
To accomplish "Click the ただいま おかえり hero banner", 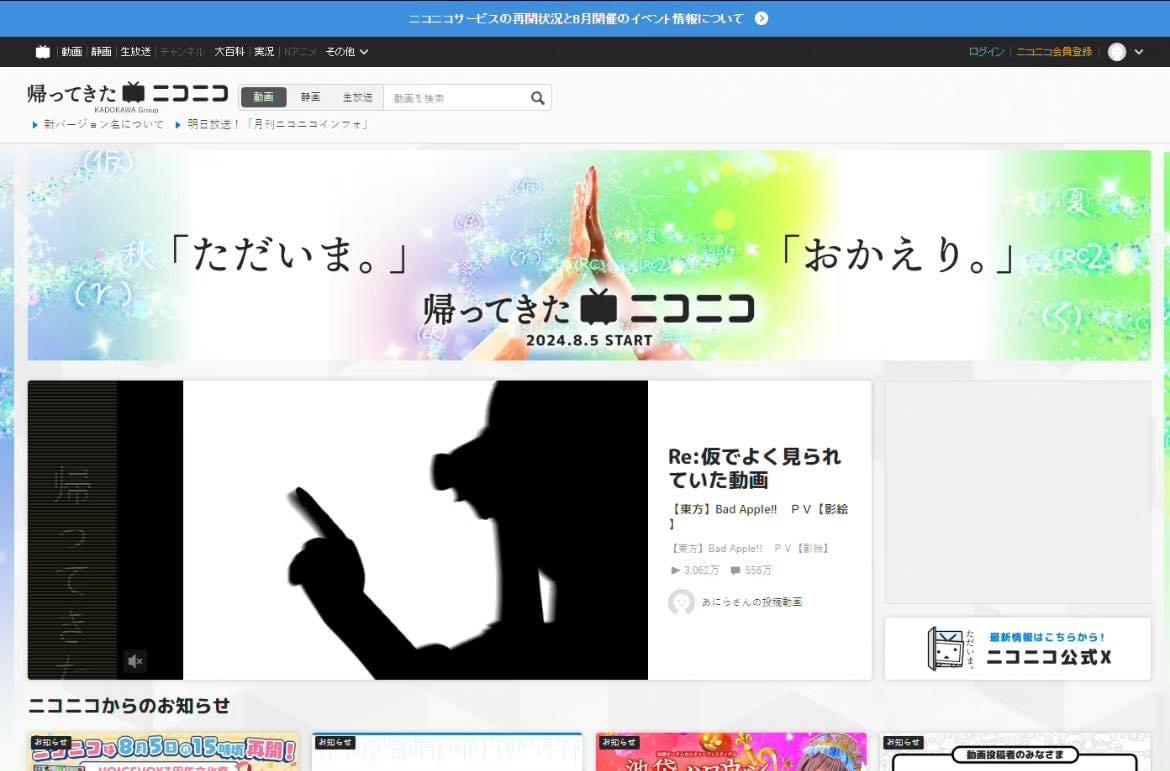I will point(589,255).
